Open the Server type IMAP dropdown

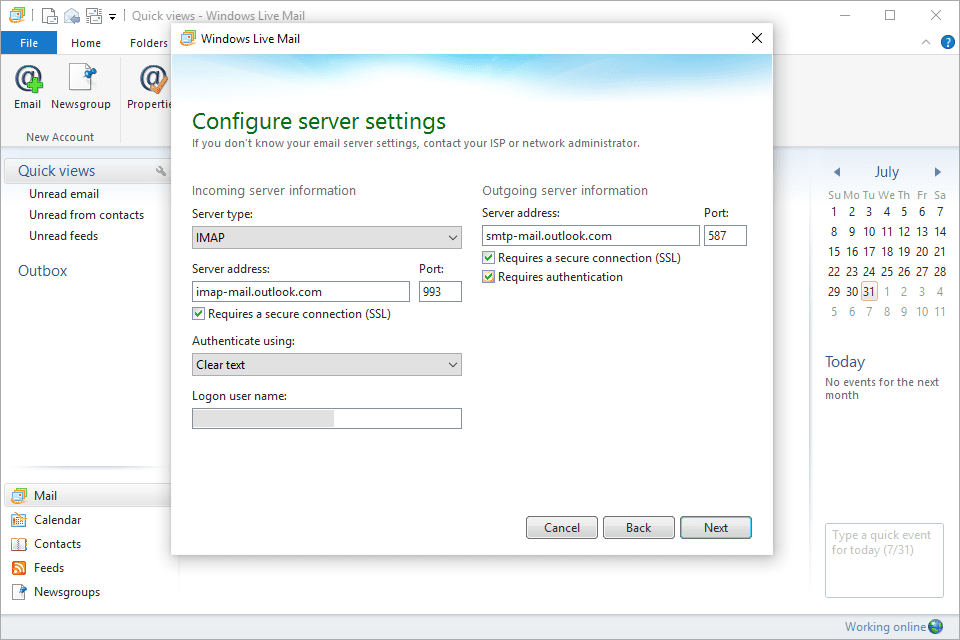point(327,238)
